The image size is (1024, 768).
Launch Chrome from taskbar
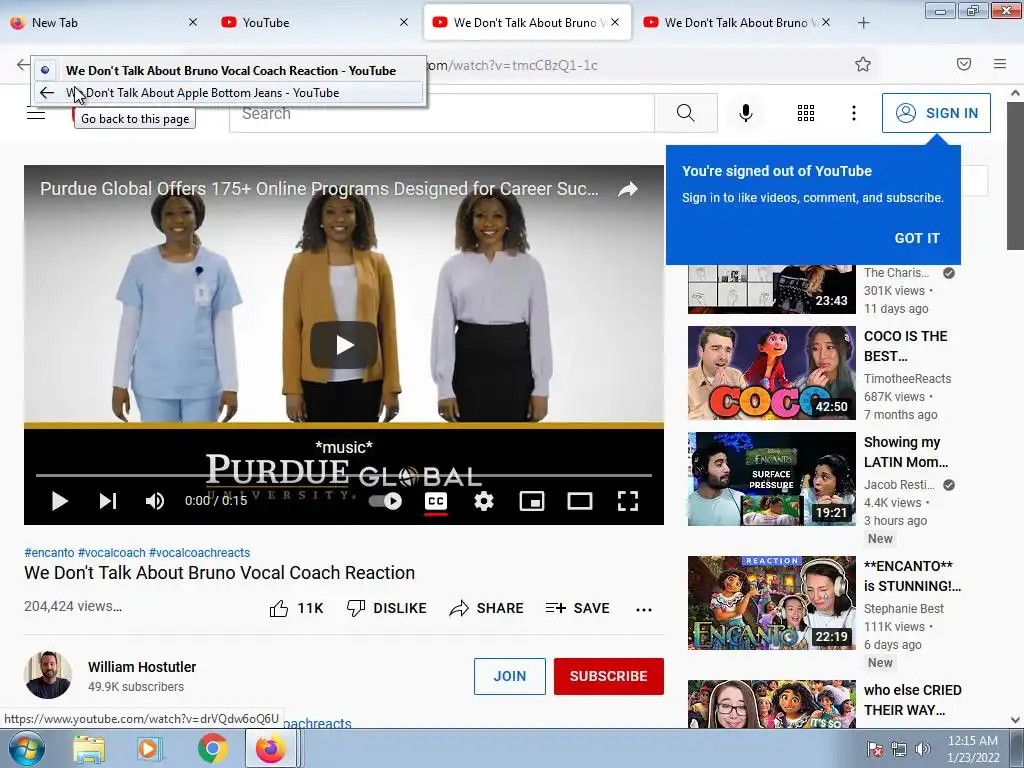[x=212, y=749]
